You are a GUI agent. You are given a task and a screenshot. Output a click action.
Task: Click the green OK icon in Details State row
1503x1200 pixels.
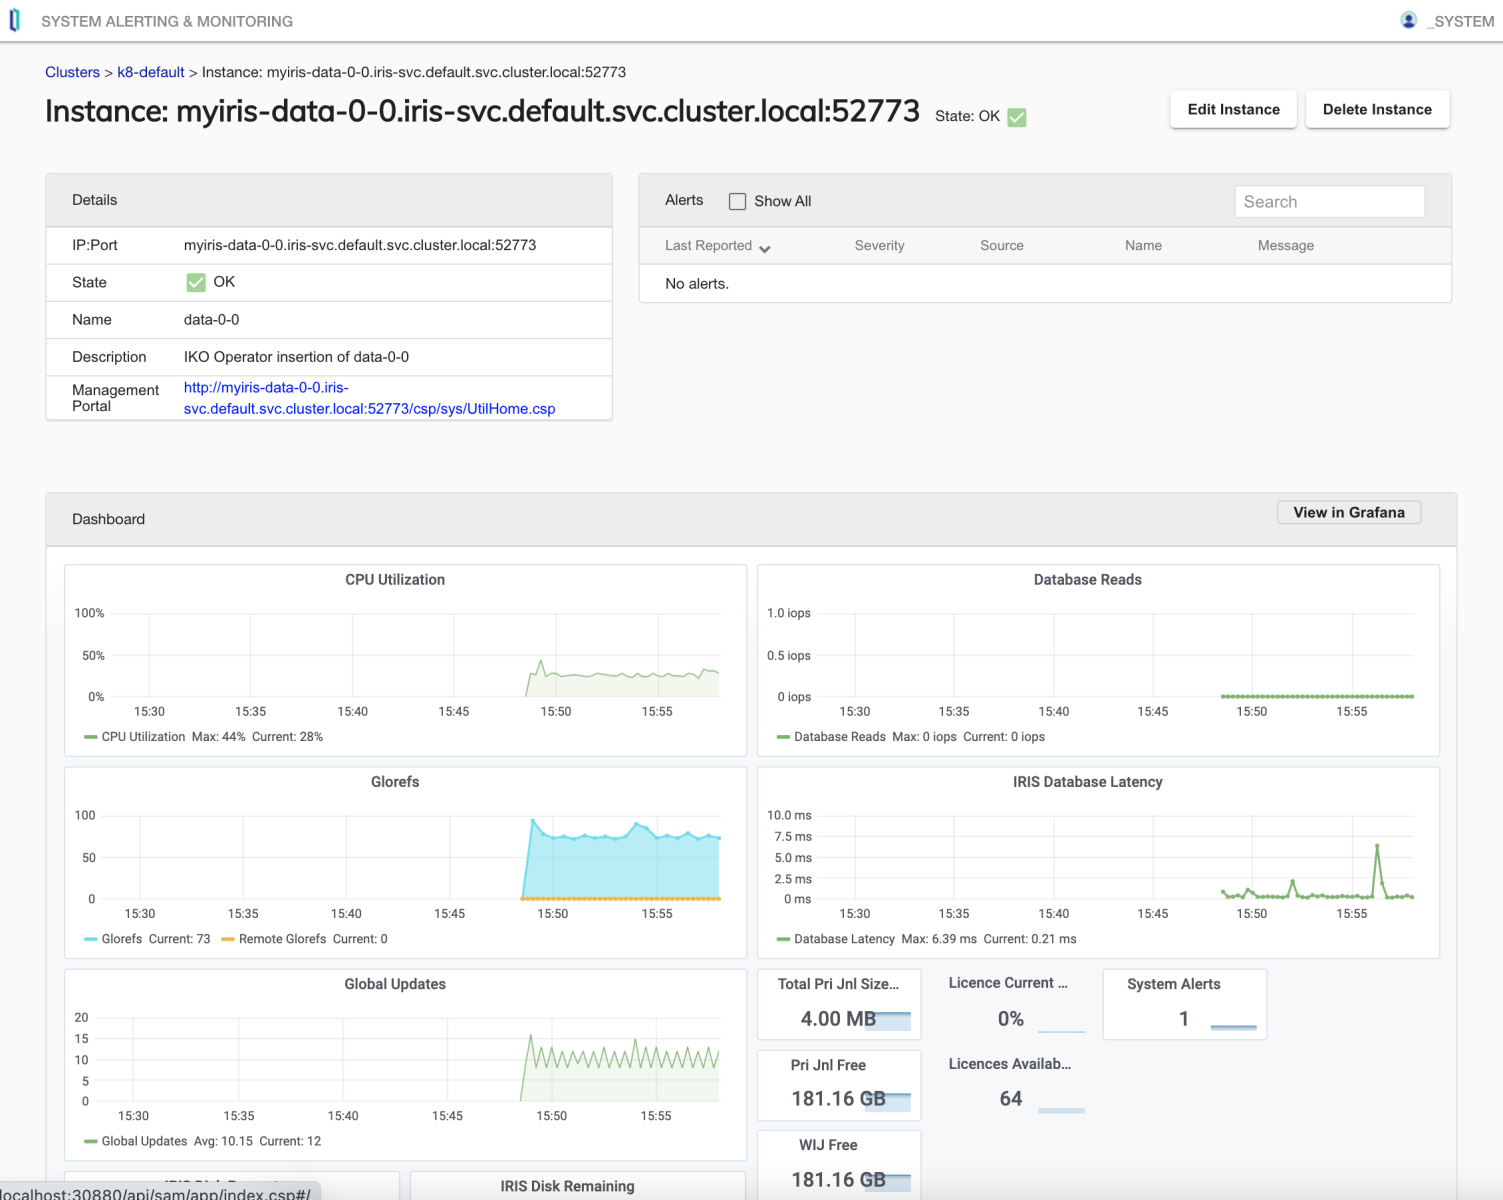coord(196,283)
